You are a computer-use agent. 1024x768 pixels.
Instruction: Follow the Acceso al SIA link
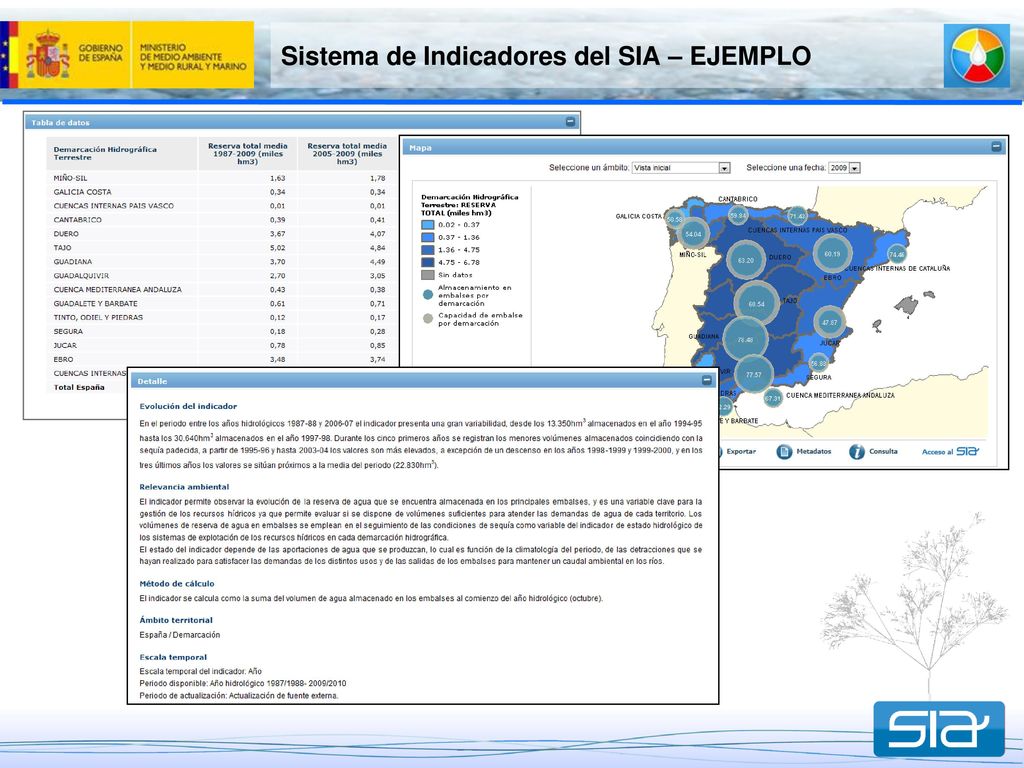[950, 451]
